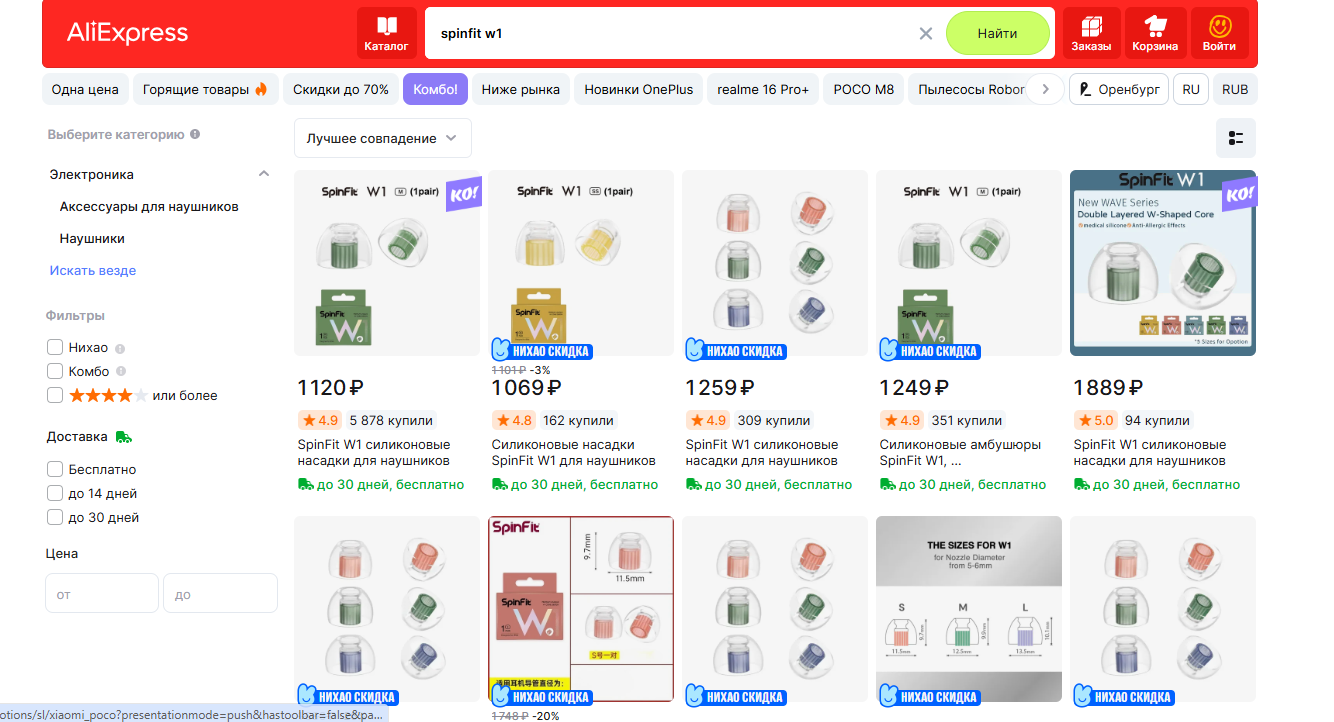Enable the Нихао filter checkbox

[x=55, y=347]
